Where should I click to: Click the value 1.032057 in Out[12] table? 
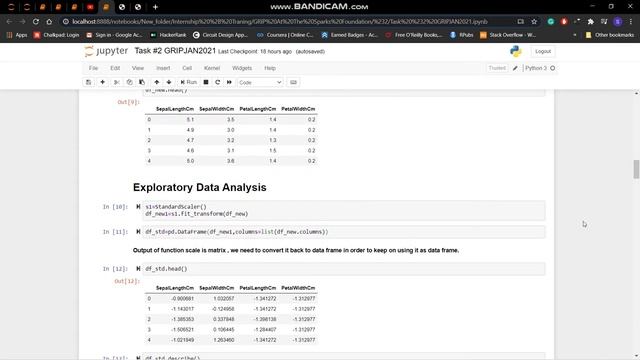click(223, 298)
